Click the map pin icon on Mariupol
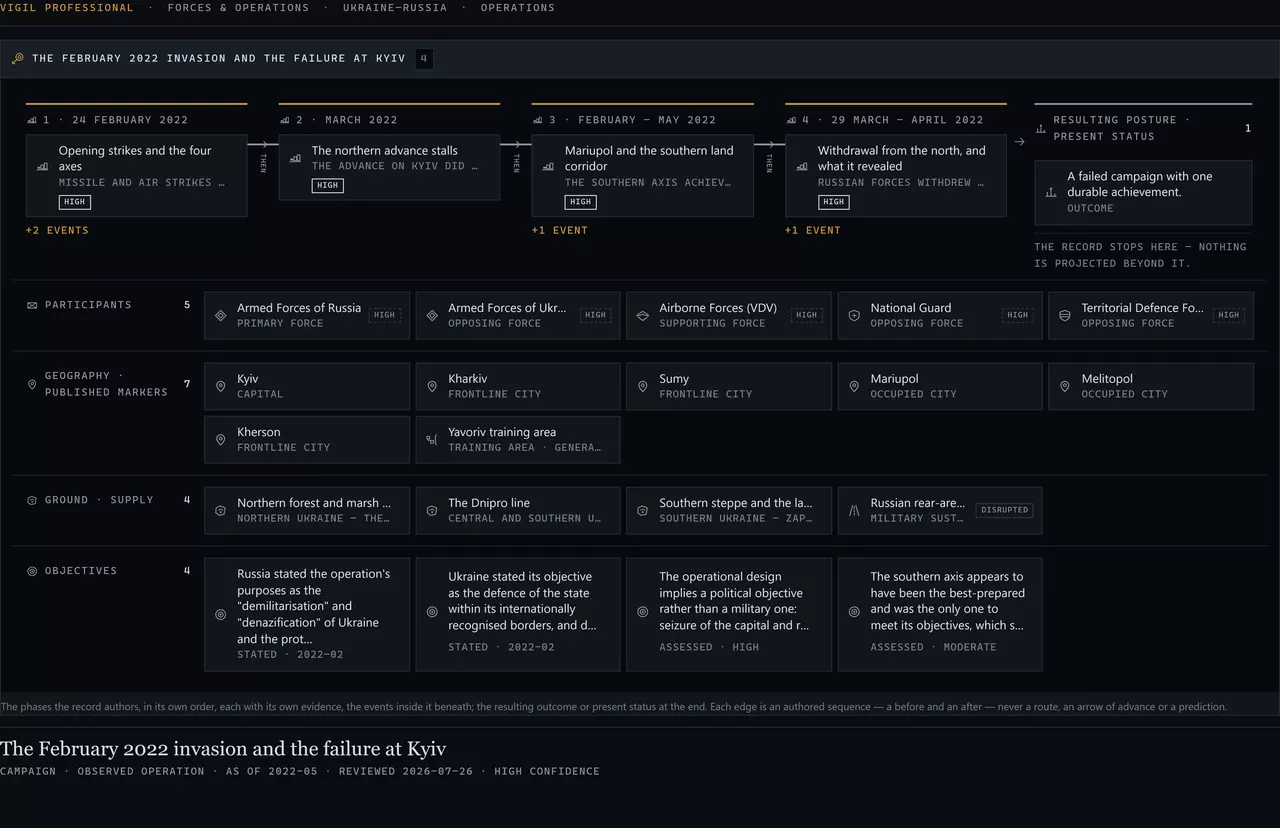 854,386
